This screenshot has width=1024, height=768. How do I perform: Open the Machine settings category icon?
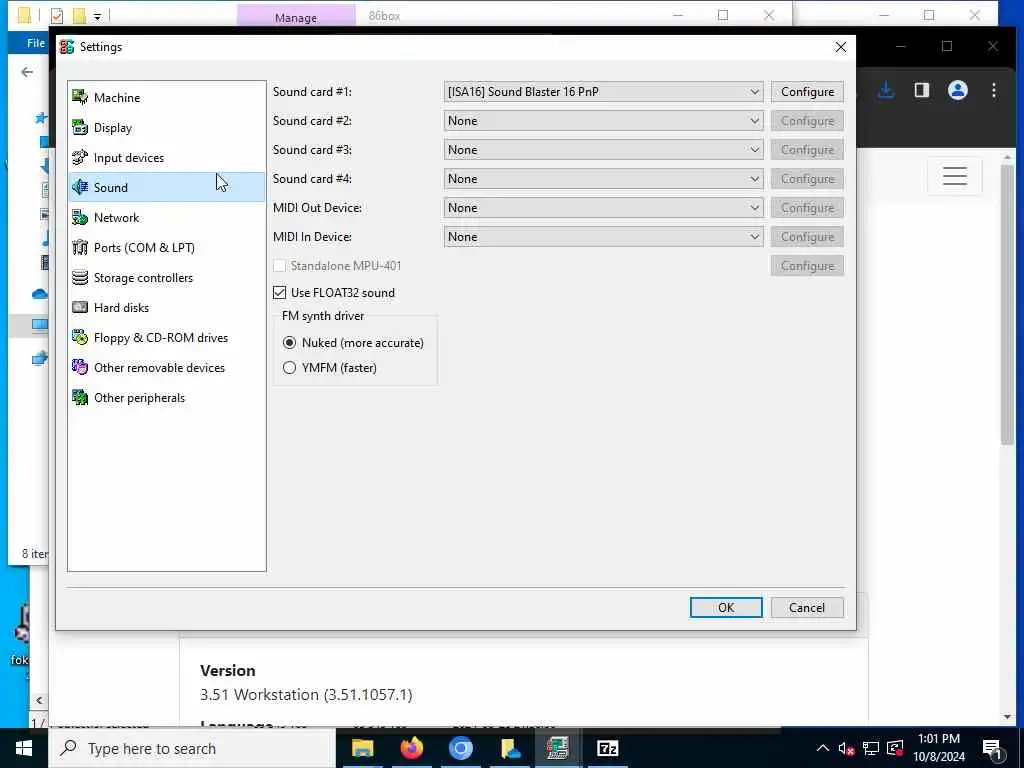pos(80,97)
